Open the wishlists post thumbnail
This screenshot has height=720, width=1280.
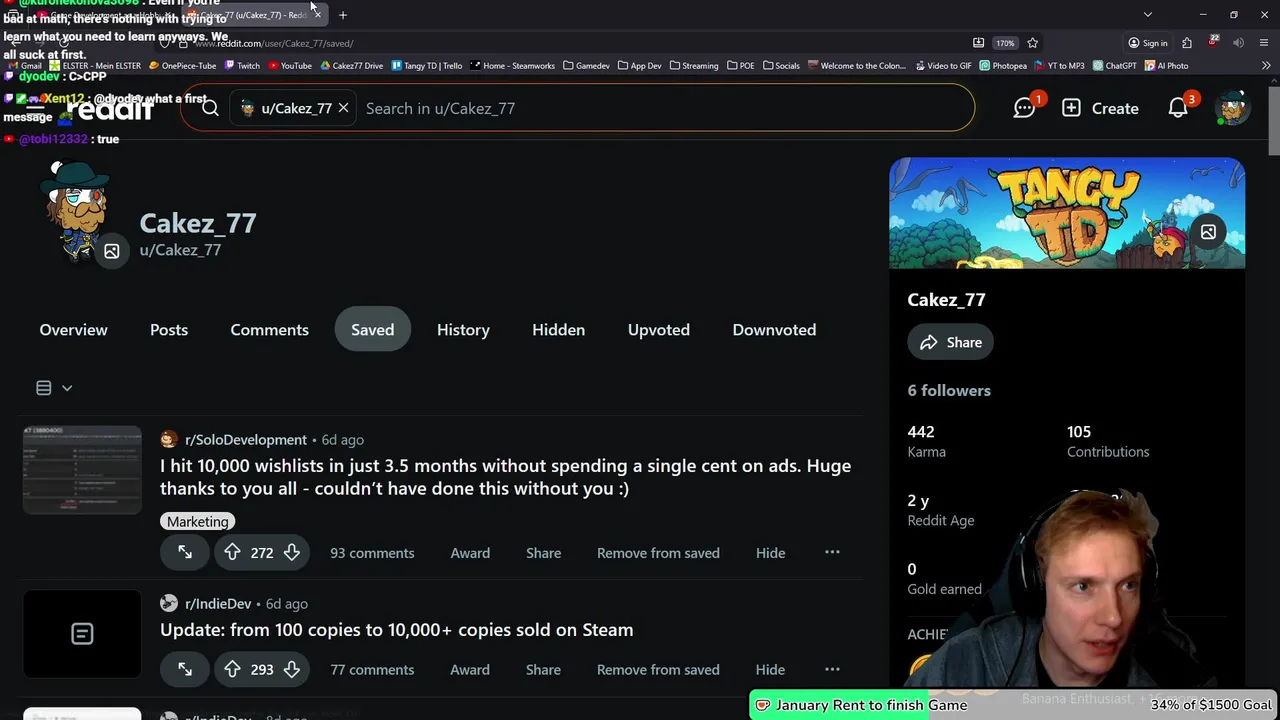pos(82,470)
